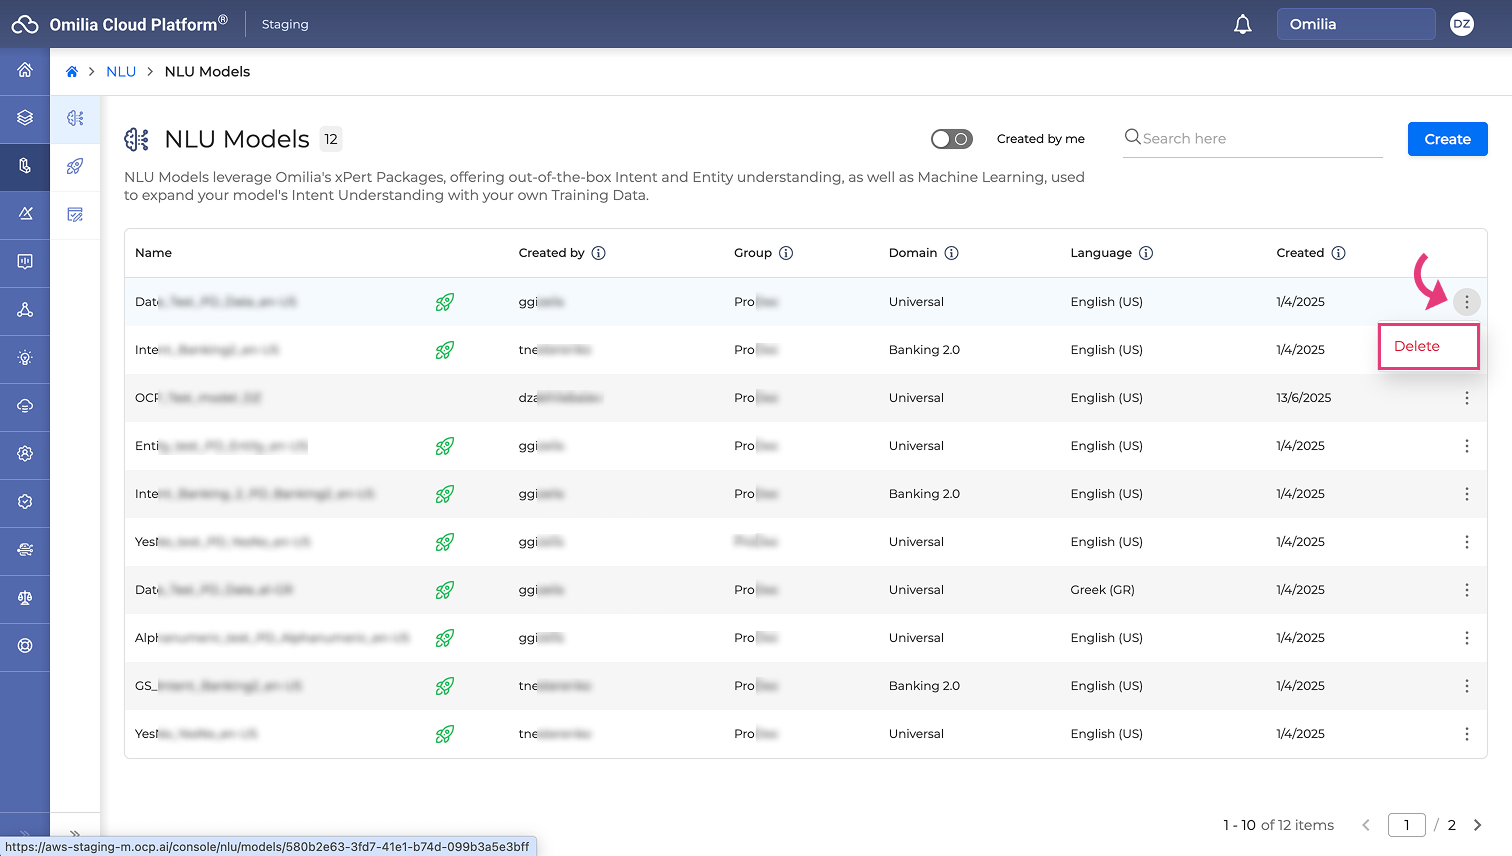Click the home breadcrumb icon
Image resolution: width=1512 pixels, height=856 pixels.
coord(72,72)
